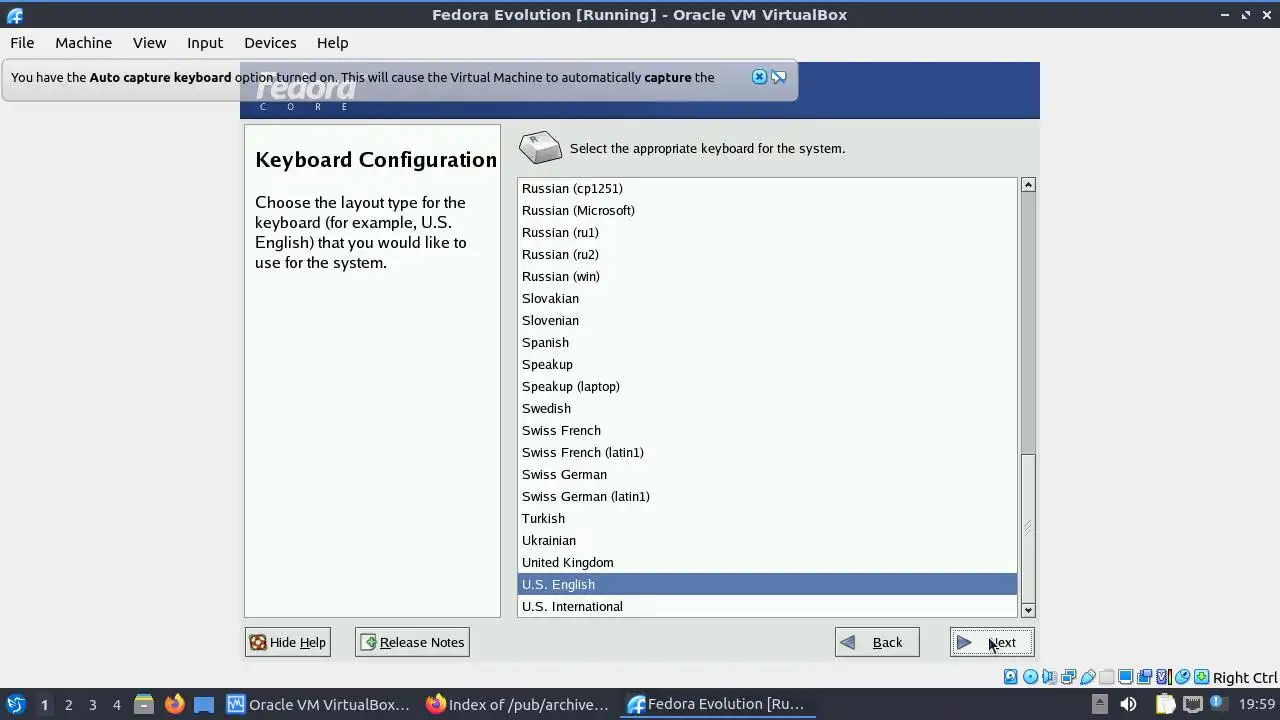The width and height of the screenshot is (1280, 720).
Task: Open the LXQt application menu
Action: point(15,704)
